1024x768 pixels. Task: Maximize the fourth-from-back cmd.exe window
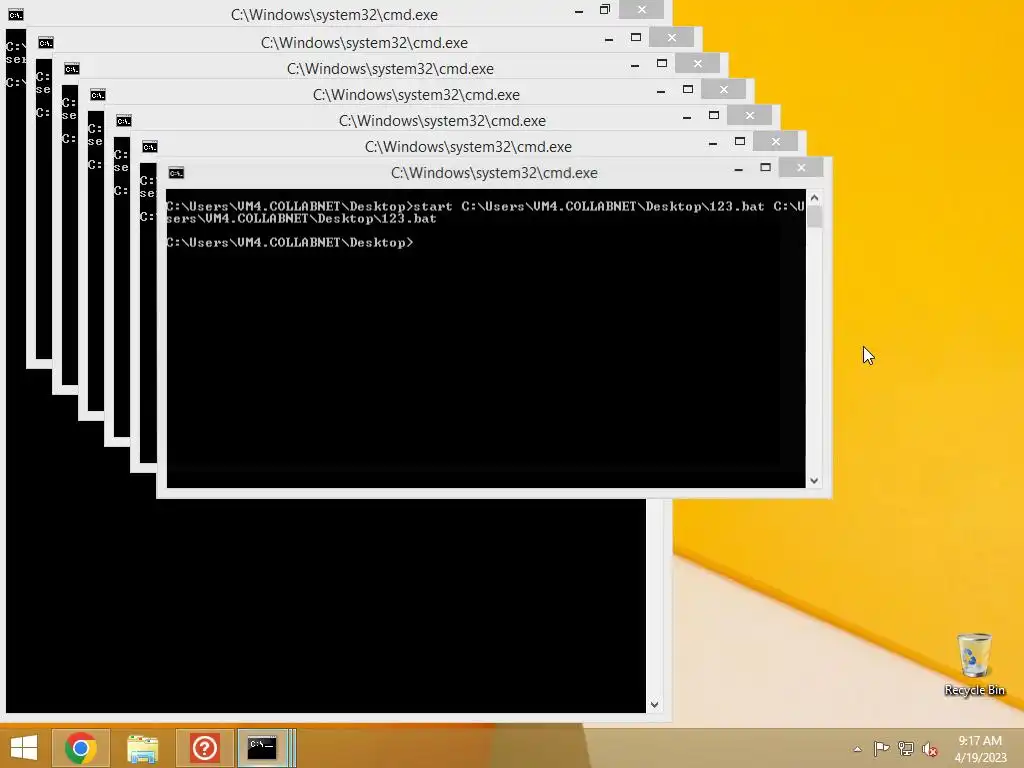[688, 89]
